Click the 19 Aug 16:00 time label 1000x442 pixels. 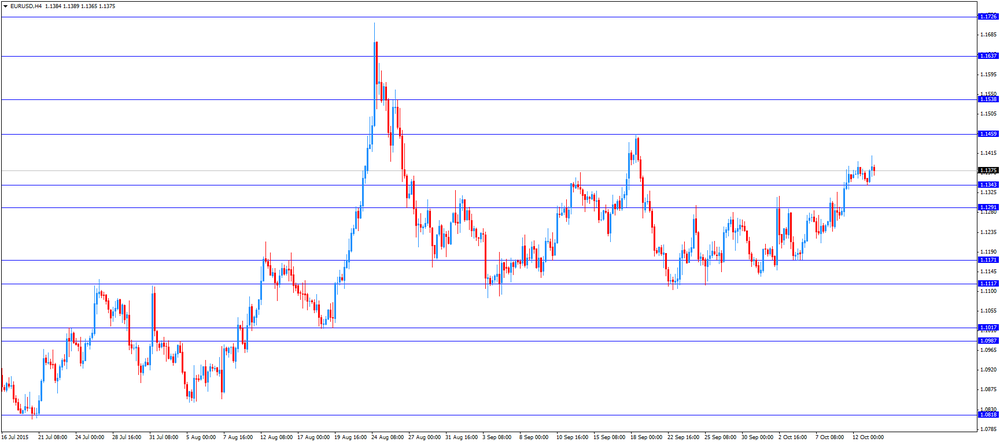point(349,438)
